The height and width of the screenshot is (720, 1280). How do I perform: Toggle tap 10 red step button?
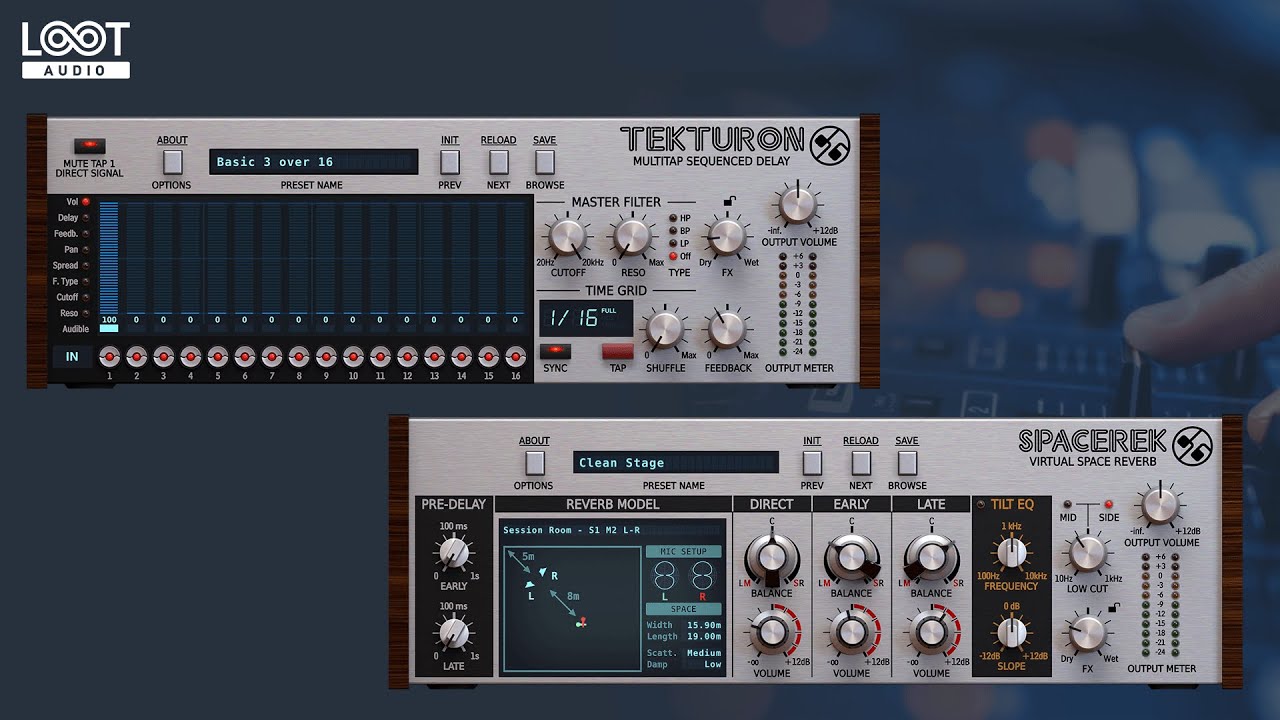352,356
